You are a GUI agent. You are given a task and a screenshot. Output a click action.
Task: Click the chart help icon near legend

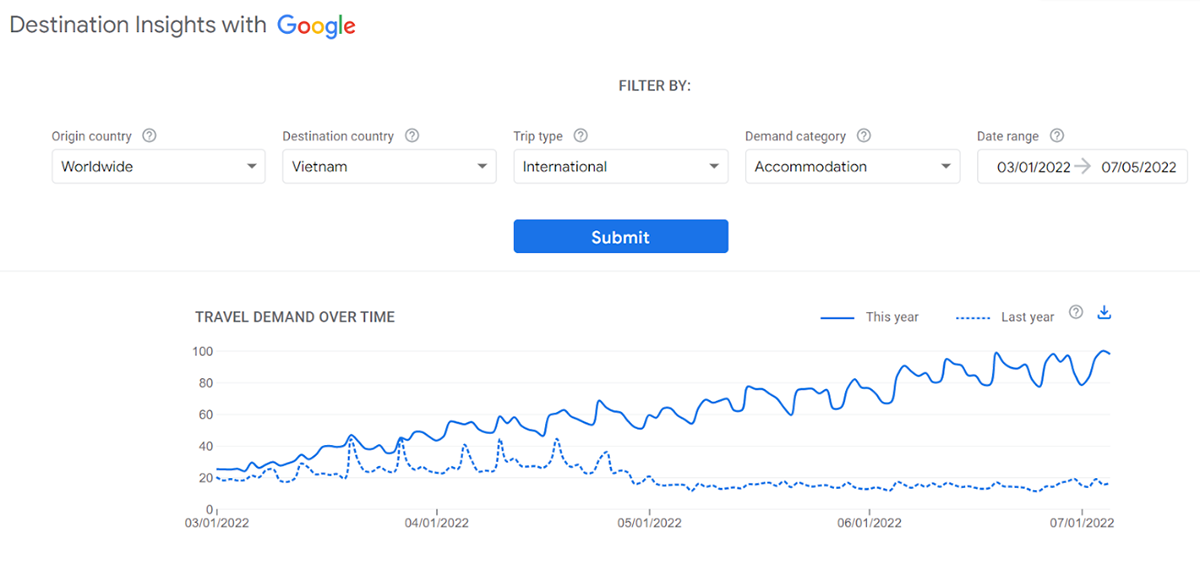pos(1076,312)
